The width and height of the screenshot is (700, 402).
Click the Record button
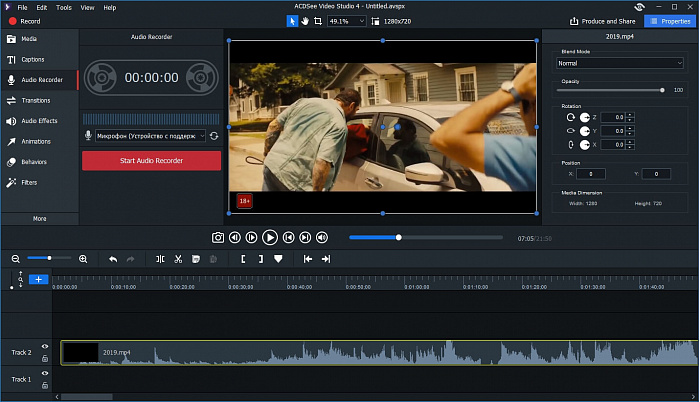pyautogui.click(x=25, y=21)
